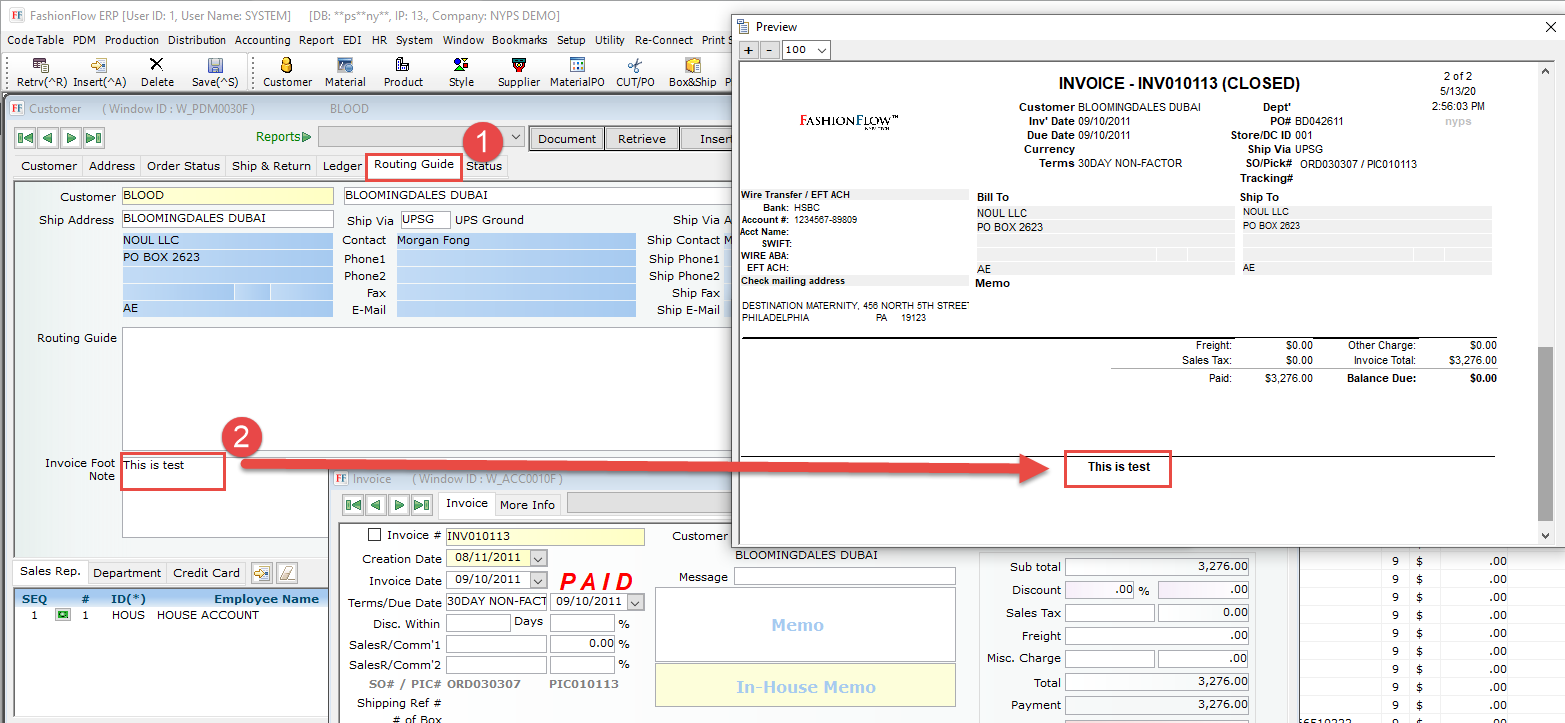Click eraser icon beside Credit Card tab
Viewport: 1565px width, 723px height.
point(287,573)
